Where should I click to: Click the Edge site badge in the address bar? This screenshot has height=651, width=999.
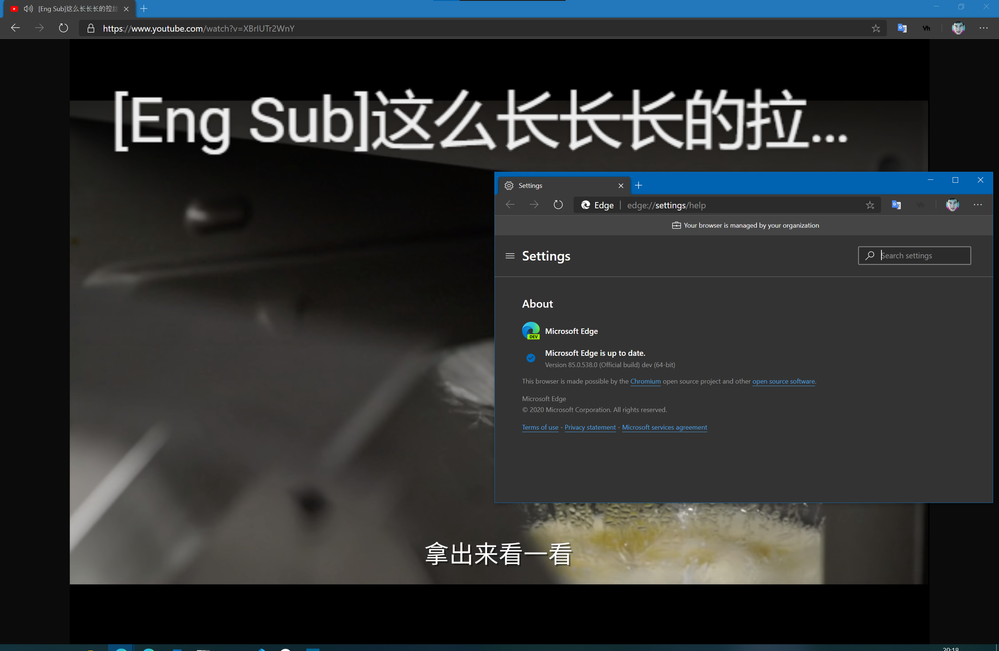[597, 205]
